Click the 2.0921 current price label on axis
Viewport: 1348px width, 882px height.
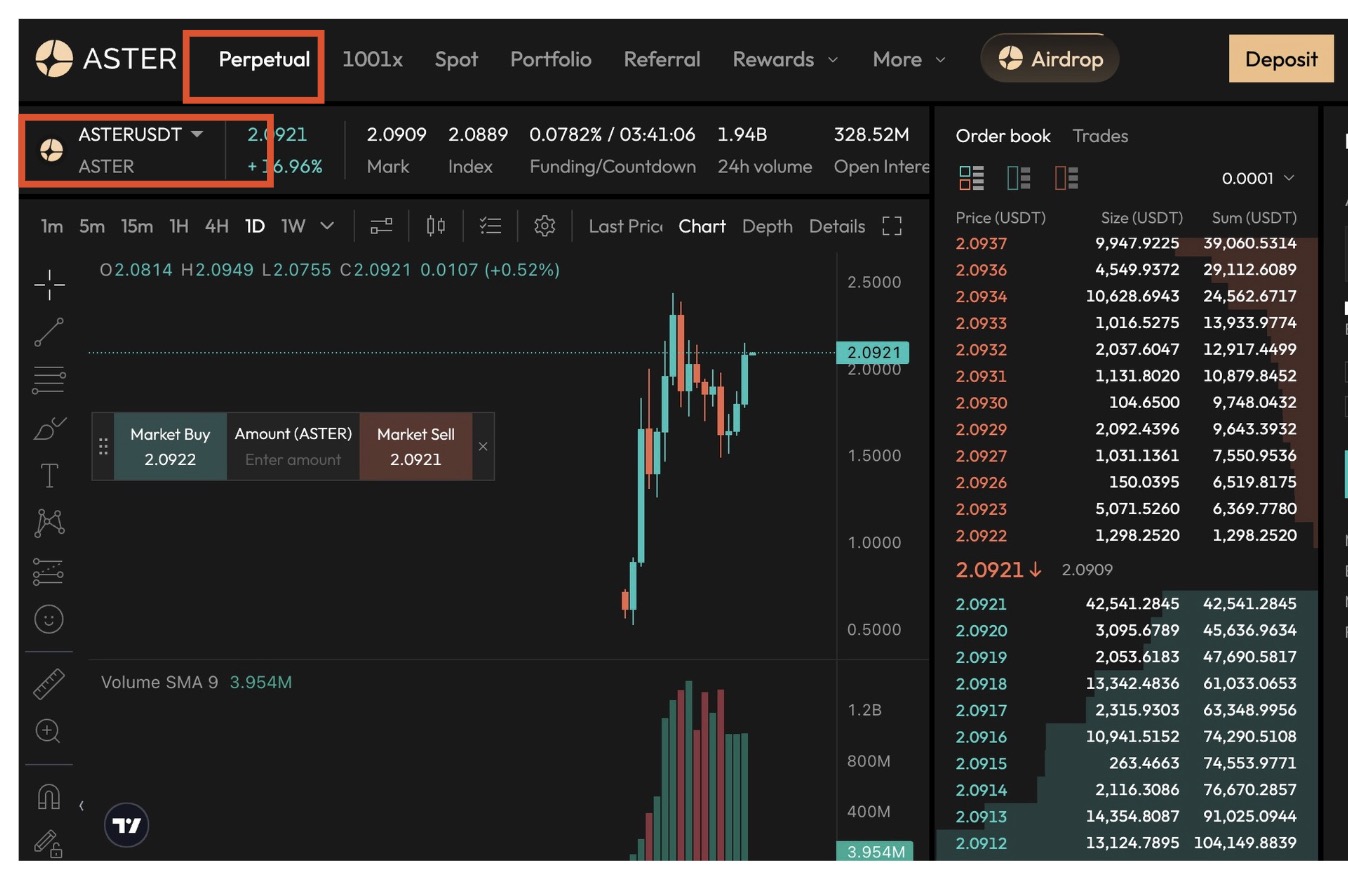[x=873, y=352]
